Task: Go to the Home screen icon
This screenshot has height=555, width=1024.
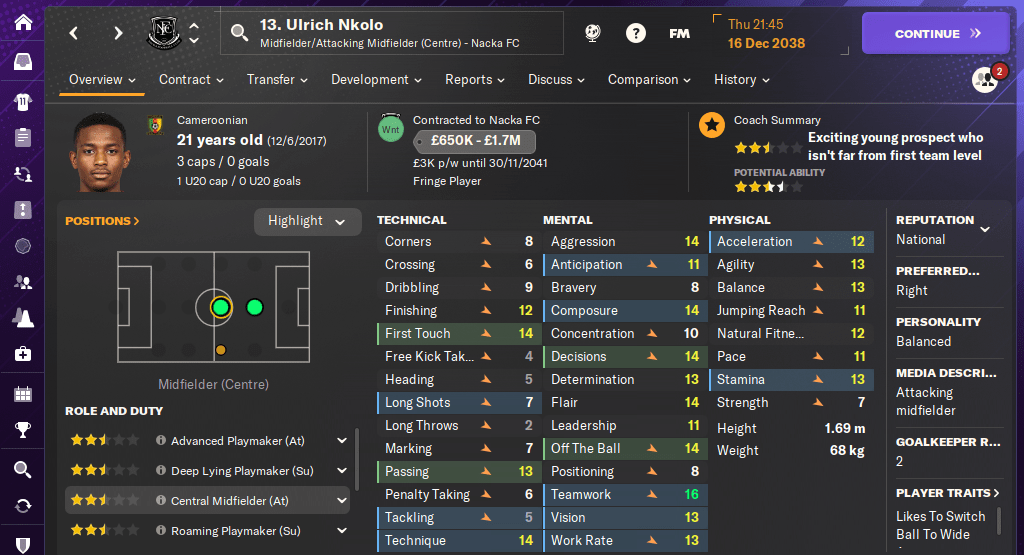Action: 22,22
